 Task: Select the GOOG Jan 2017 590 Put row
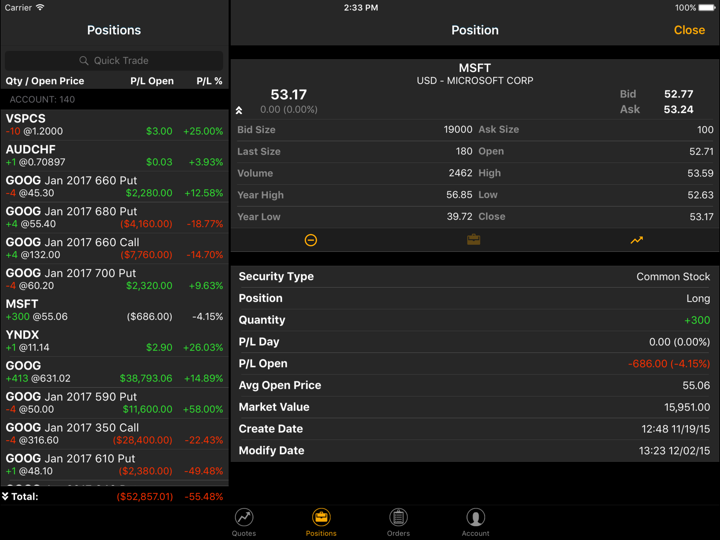pyautogui.click(x=114, y=403)
